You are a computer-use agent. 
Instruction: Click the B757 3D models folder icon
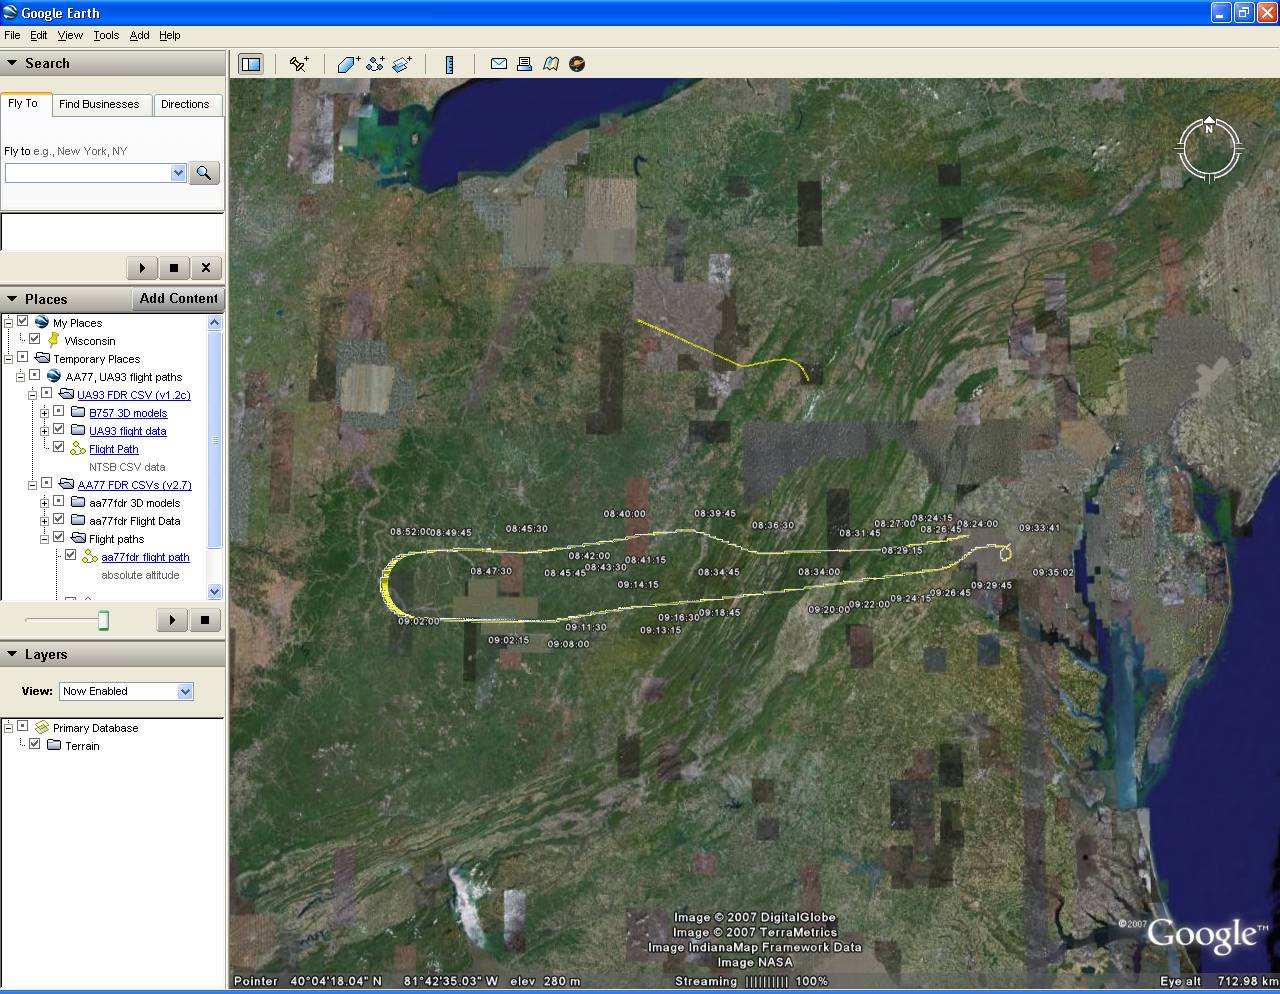pyautogui.click(x=77, y=413)
